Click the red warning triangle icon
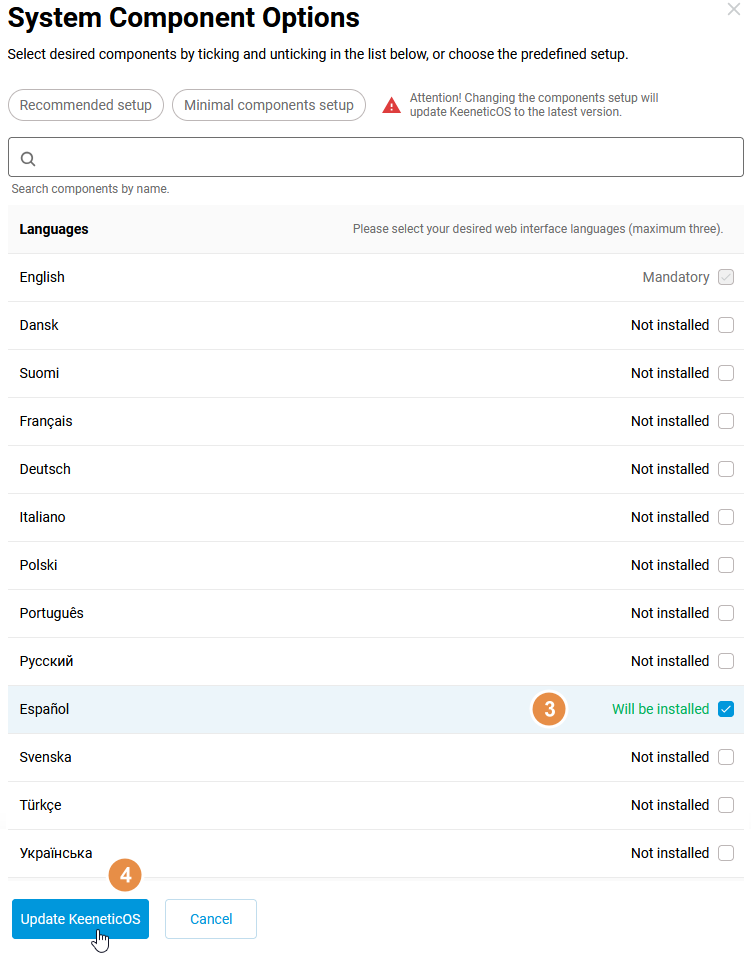This screenshot has height=961, width=751. pos(392,106)
